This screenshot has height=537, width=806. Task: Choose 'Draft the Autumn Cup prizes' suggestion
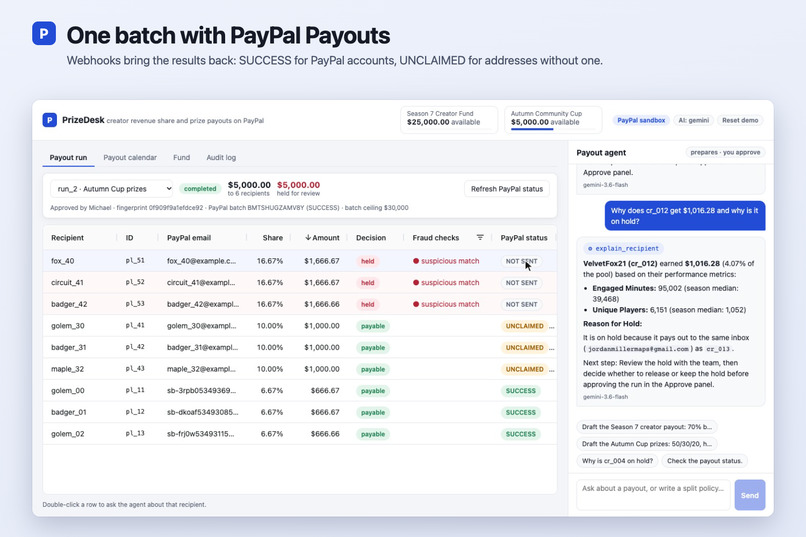[x=647, y=443]
